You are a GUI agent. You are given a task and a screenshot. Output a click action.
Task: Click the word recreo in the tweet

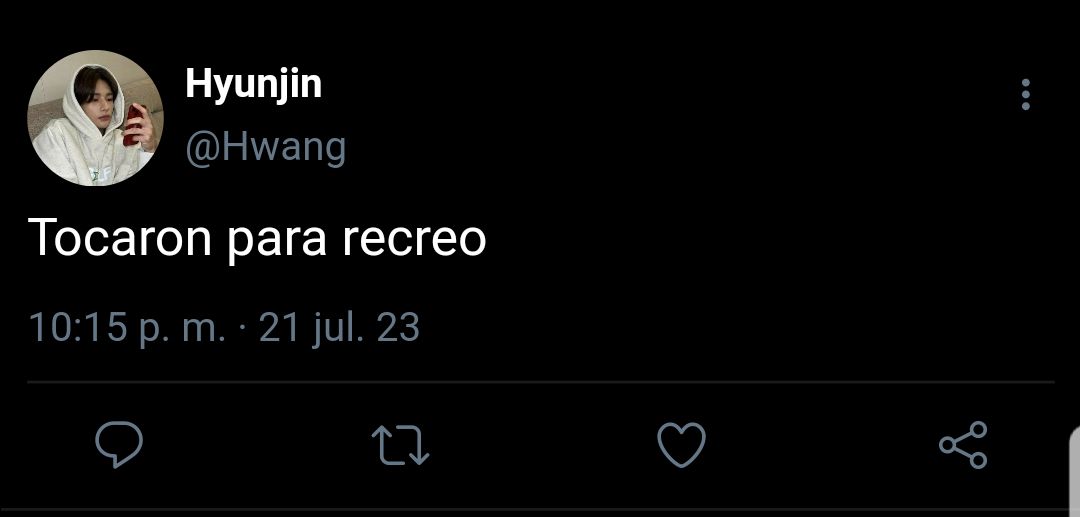(x=414, y=240)
